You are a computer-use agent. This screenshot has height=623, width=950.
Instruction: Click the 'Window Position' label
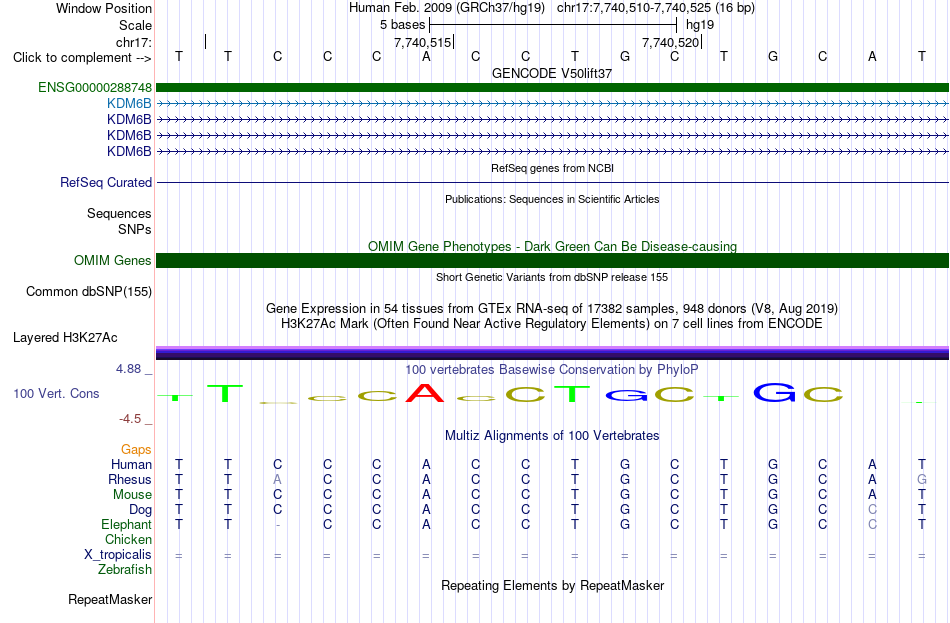pyautogui.click(x=104, y=8)
